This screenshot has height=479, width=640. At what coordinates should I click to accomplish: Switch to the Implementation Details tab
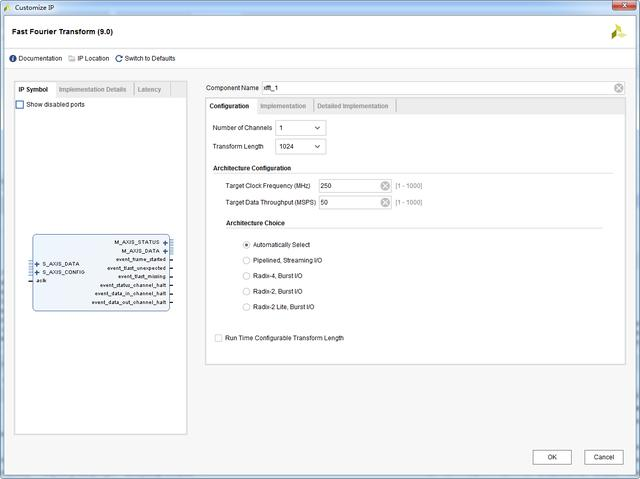(92, 90)
